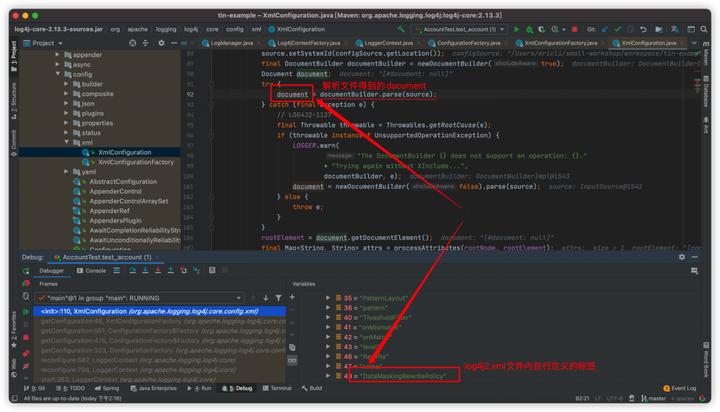Run with Coverage from the top toolbar

coord(542,29)
